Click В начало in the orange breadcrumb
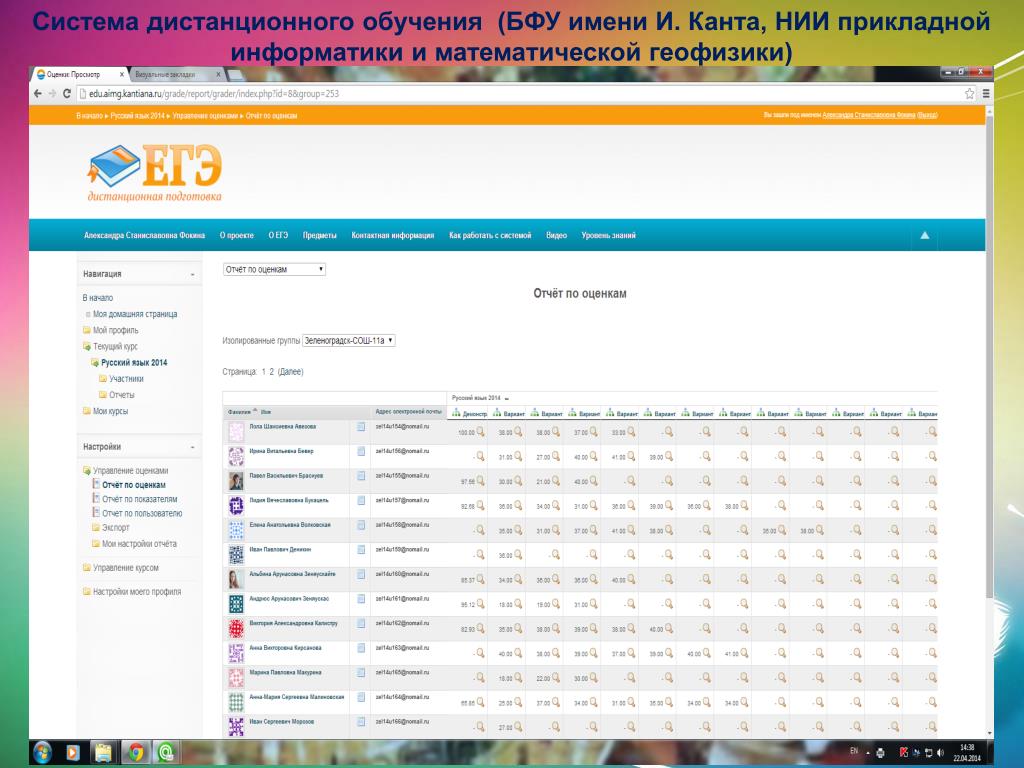The image size is (1024, 768). 89,116
